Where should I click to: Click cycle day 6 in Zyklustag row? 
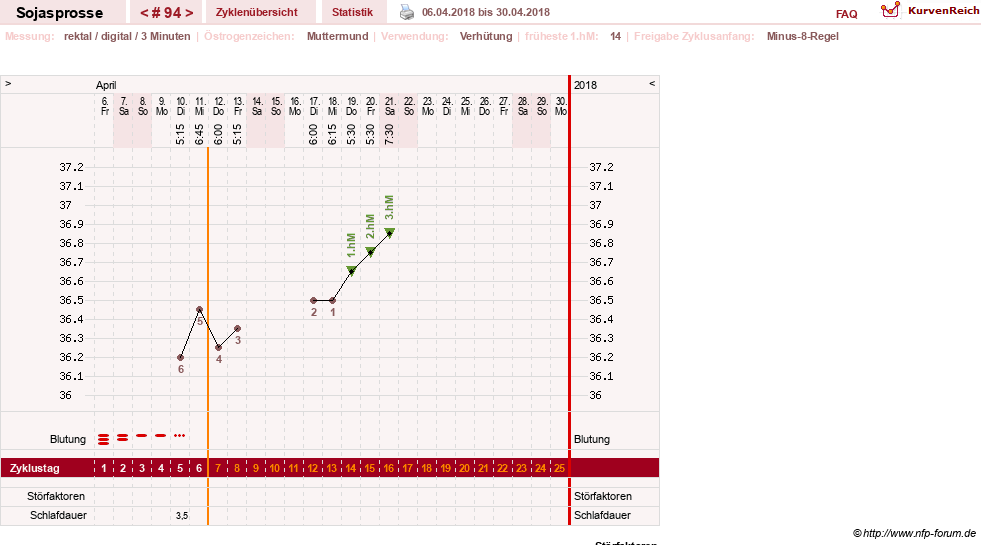[199, 468]
